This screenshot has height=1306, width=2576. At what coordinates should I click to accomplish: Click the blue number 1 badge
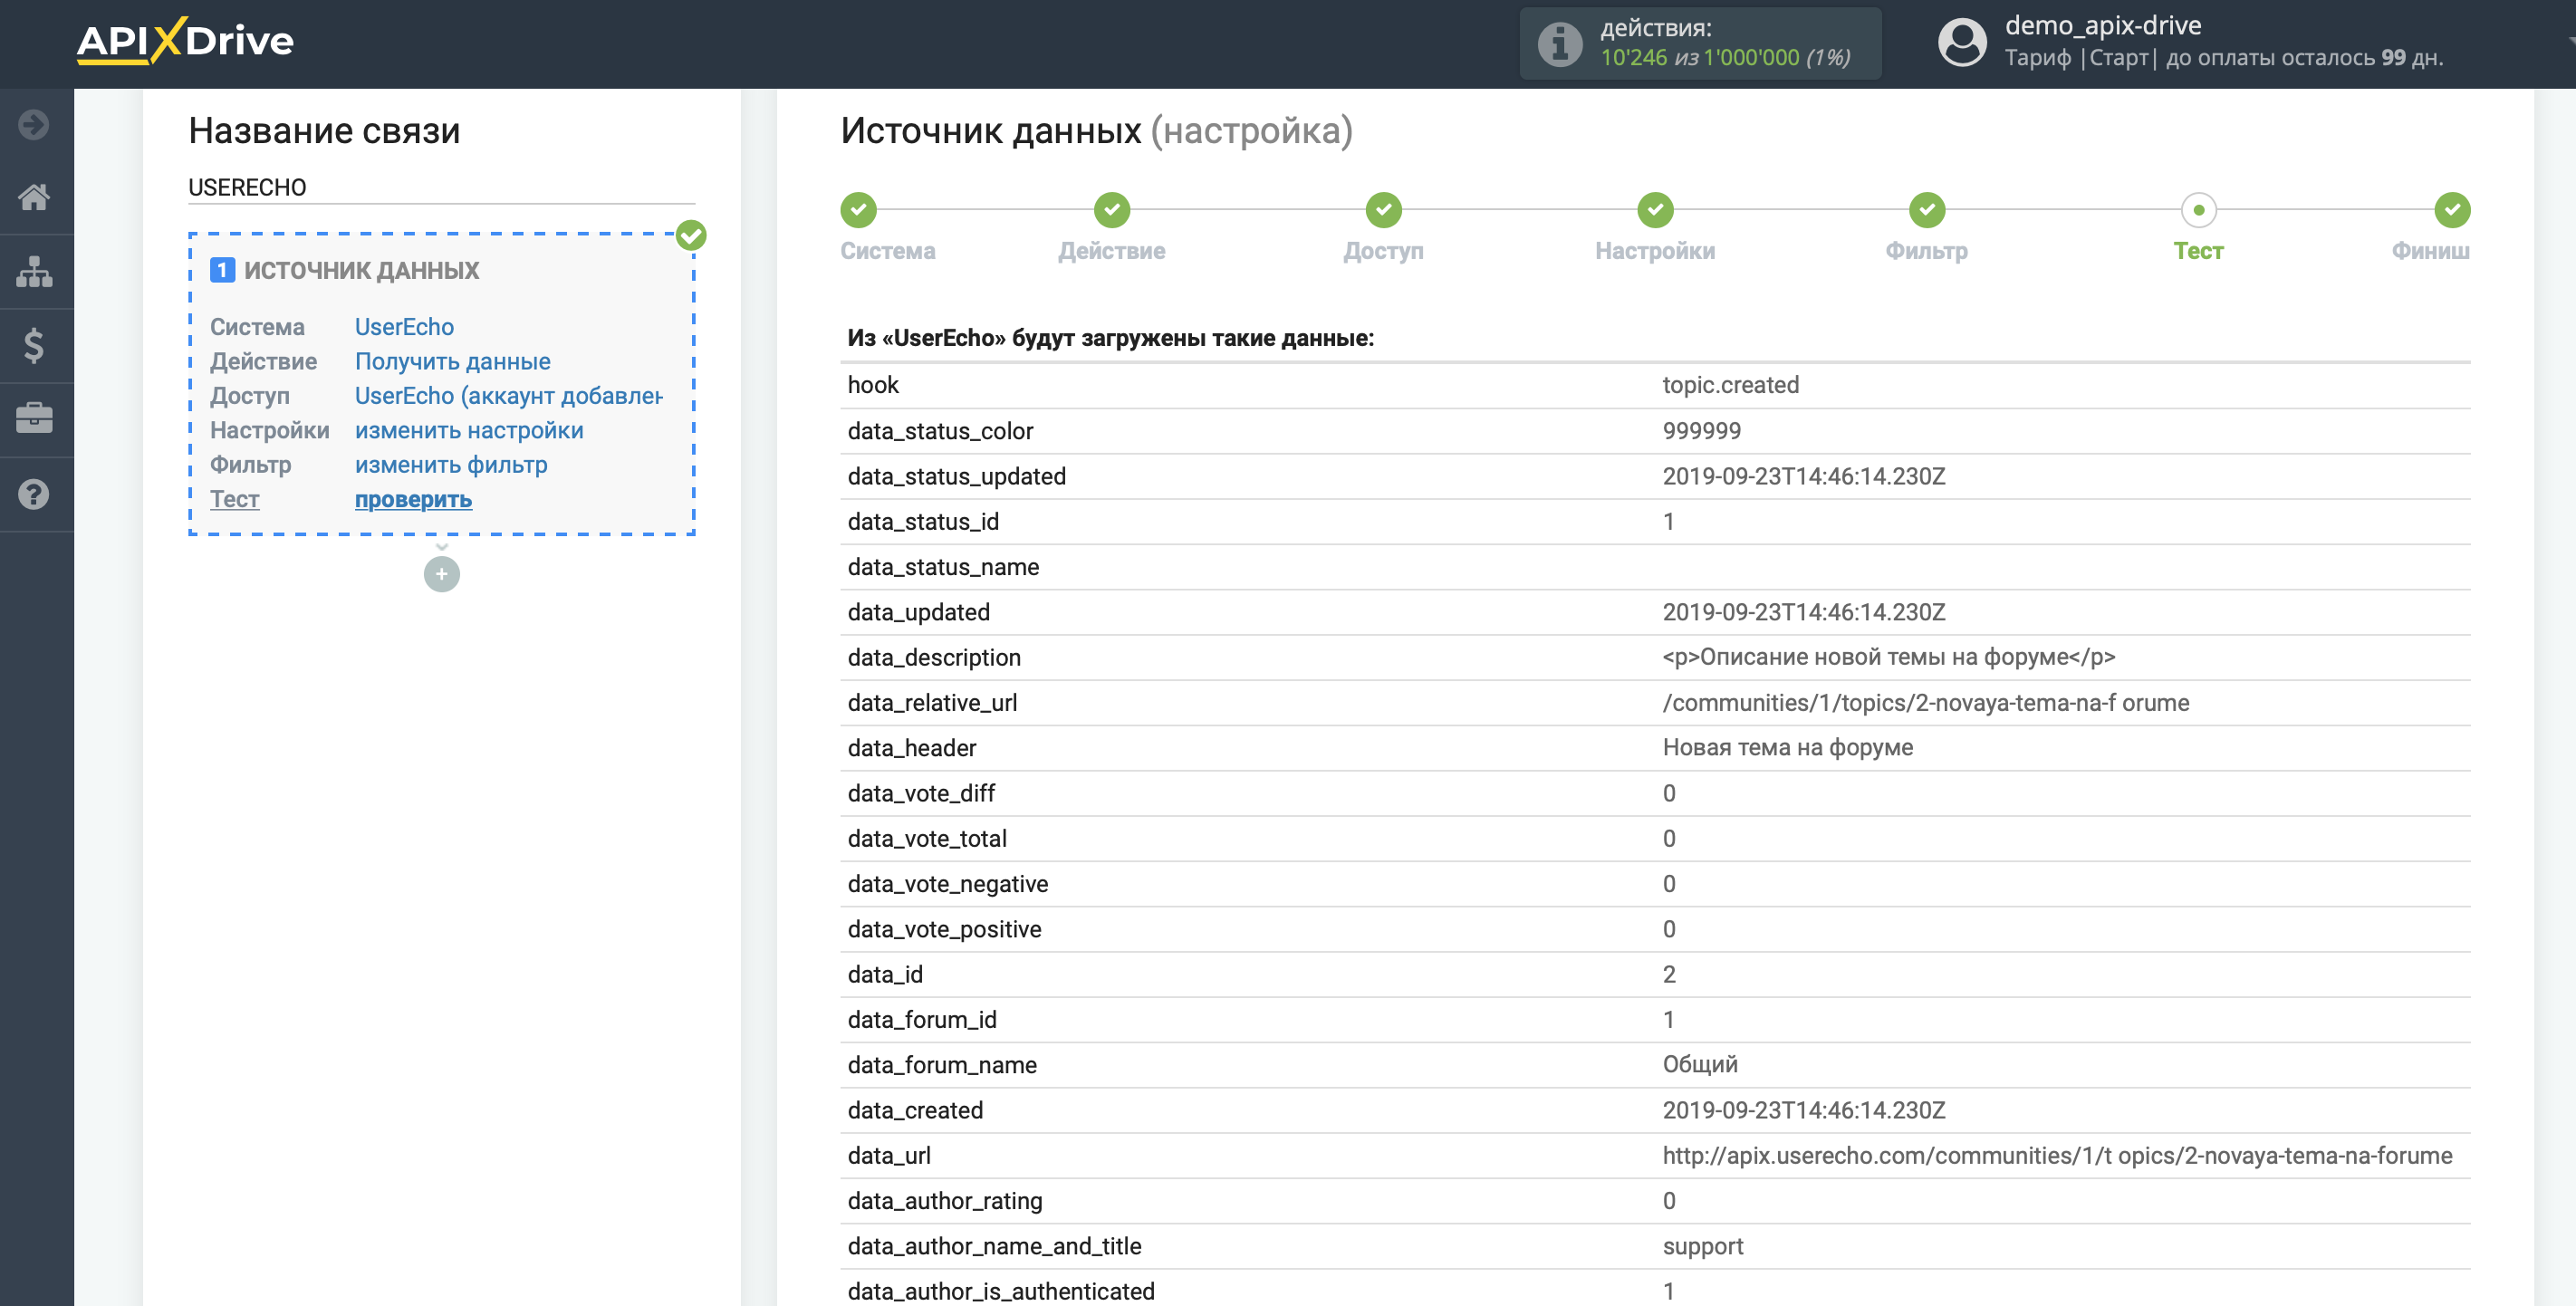coord(222,270)
